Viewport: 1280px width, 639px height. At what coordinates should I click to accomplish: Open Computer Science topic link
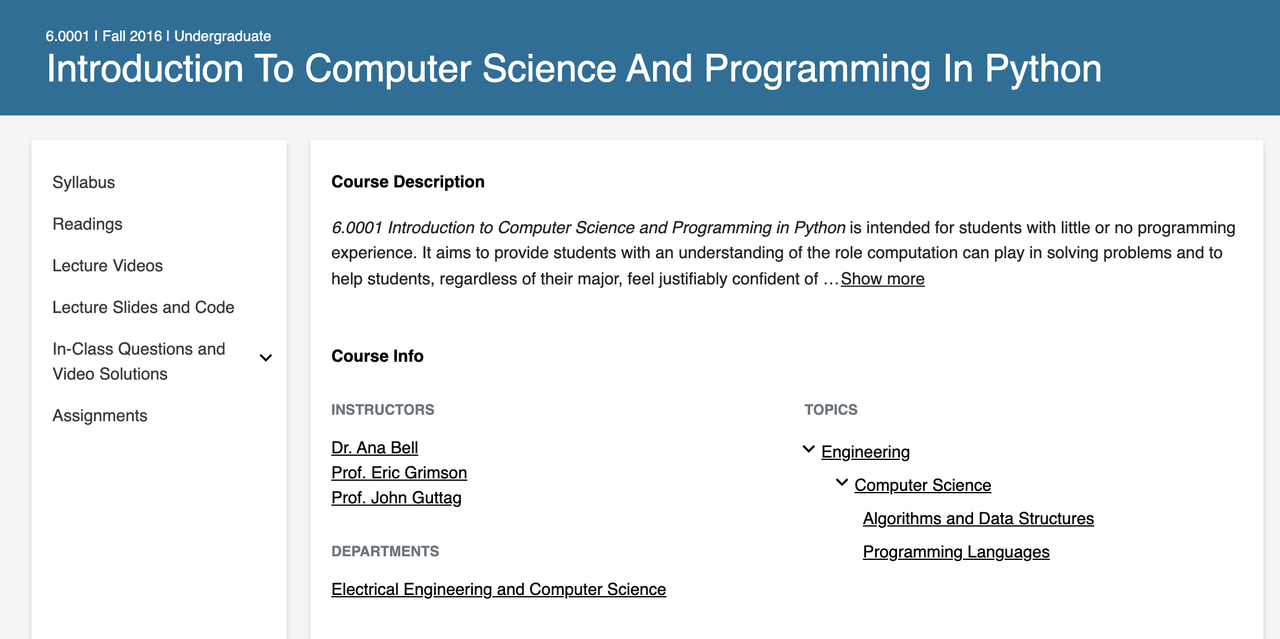click(923, 485)
